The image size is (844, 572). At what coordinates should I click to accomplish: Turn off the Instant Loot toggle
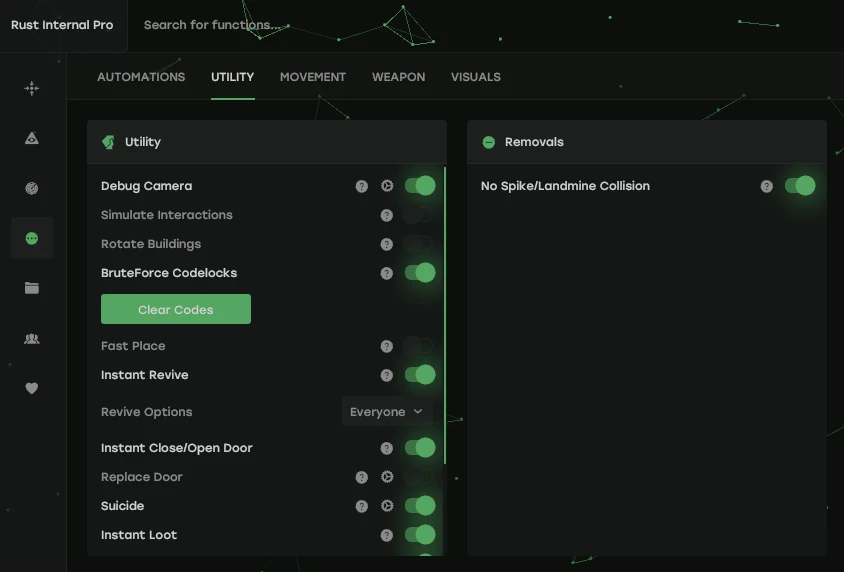click(420, 535)
